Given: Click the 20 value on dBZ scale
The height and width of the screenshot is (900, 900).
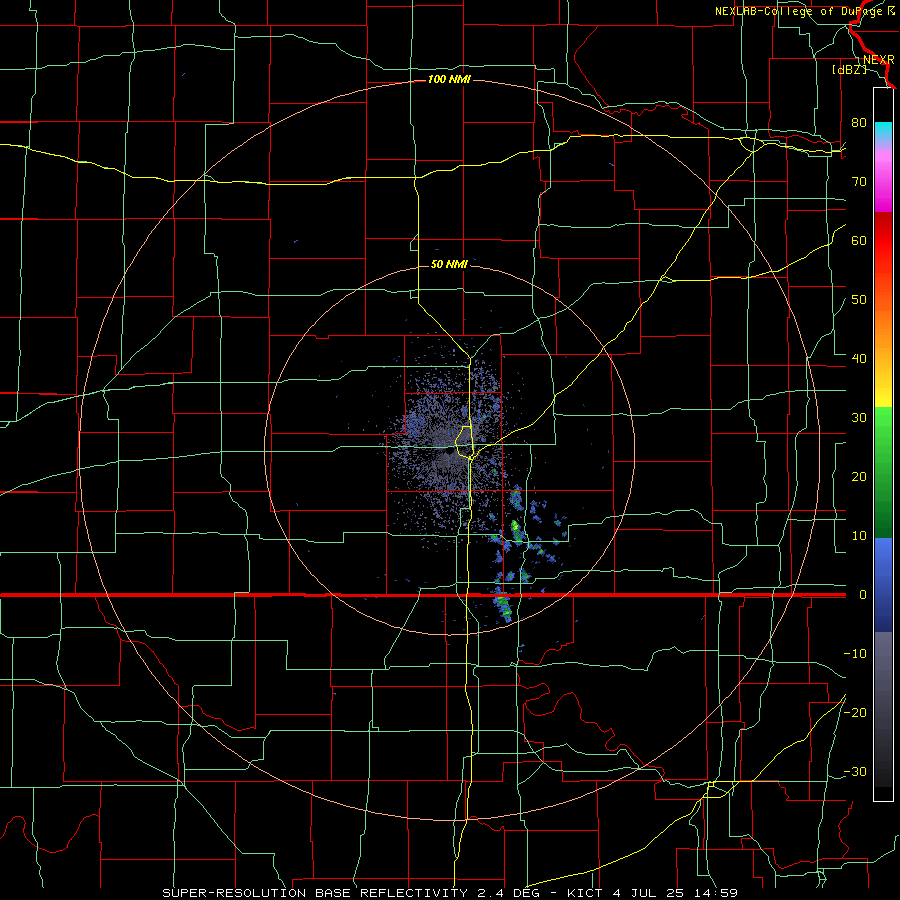Looking at the screenshot, I should tap(859, 477).
